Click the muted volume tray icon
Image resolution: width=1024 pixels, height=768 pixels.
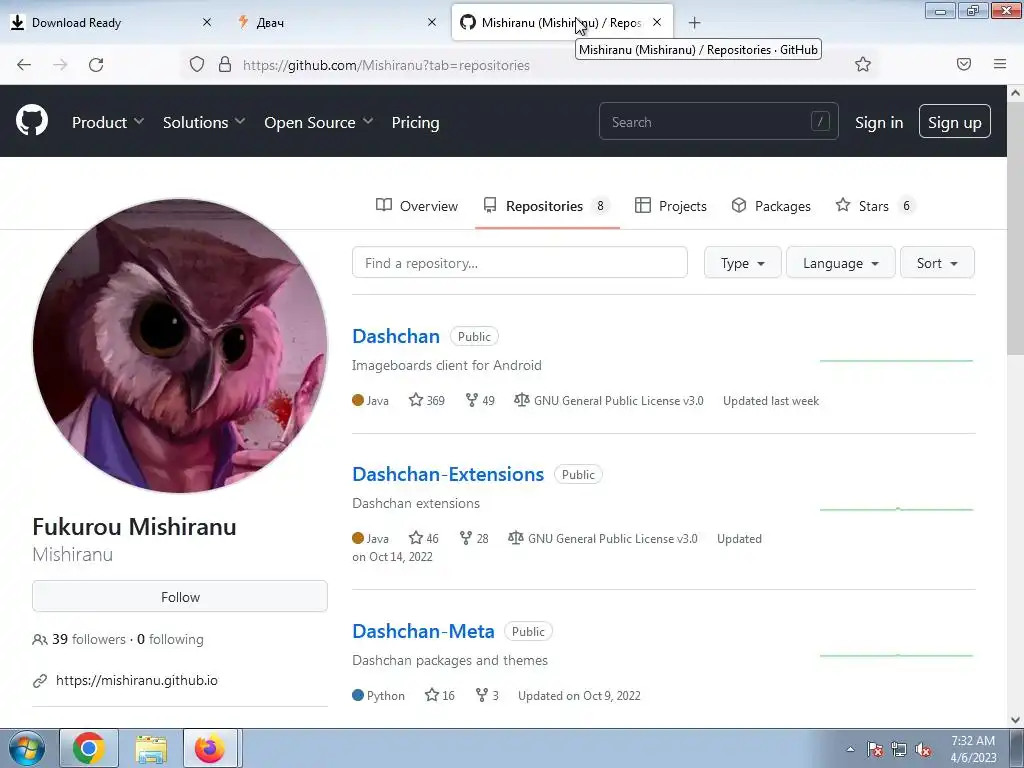point(923,749)
